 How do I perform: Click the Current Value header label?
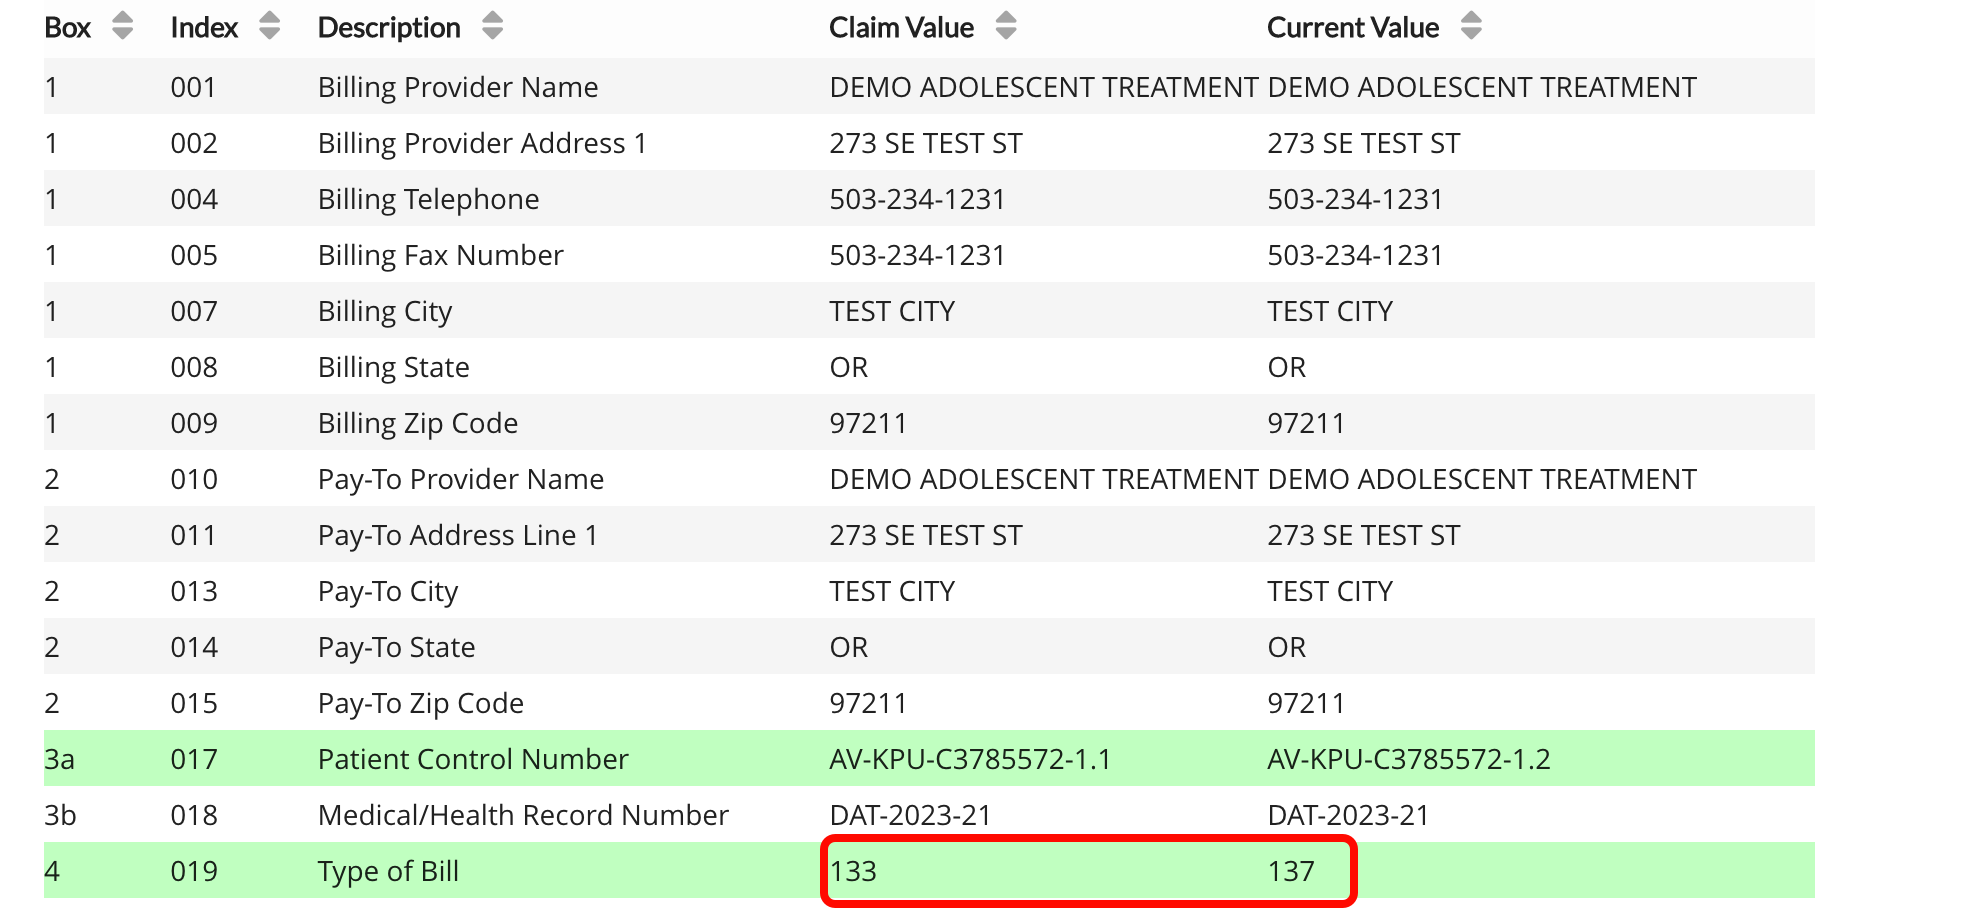pos(1352,28)
